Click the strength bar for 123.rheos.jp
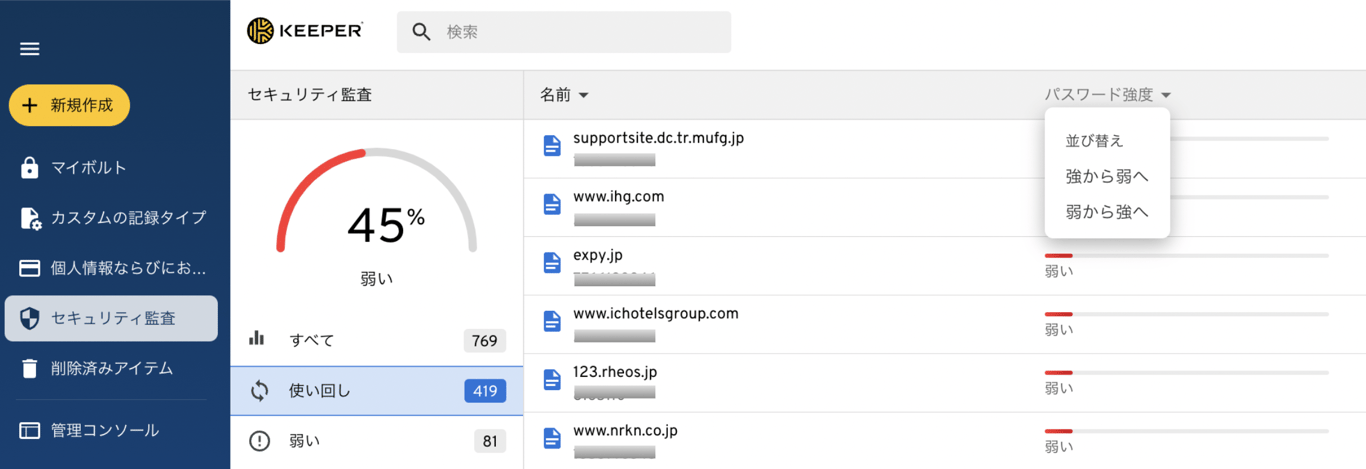 coord(1187,373)
